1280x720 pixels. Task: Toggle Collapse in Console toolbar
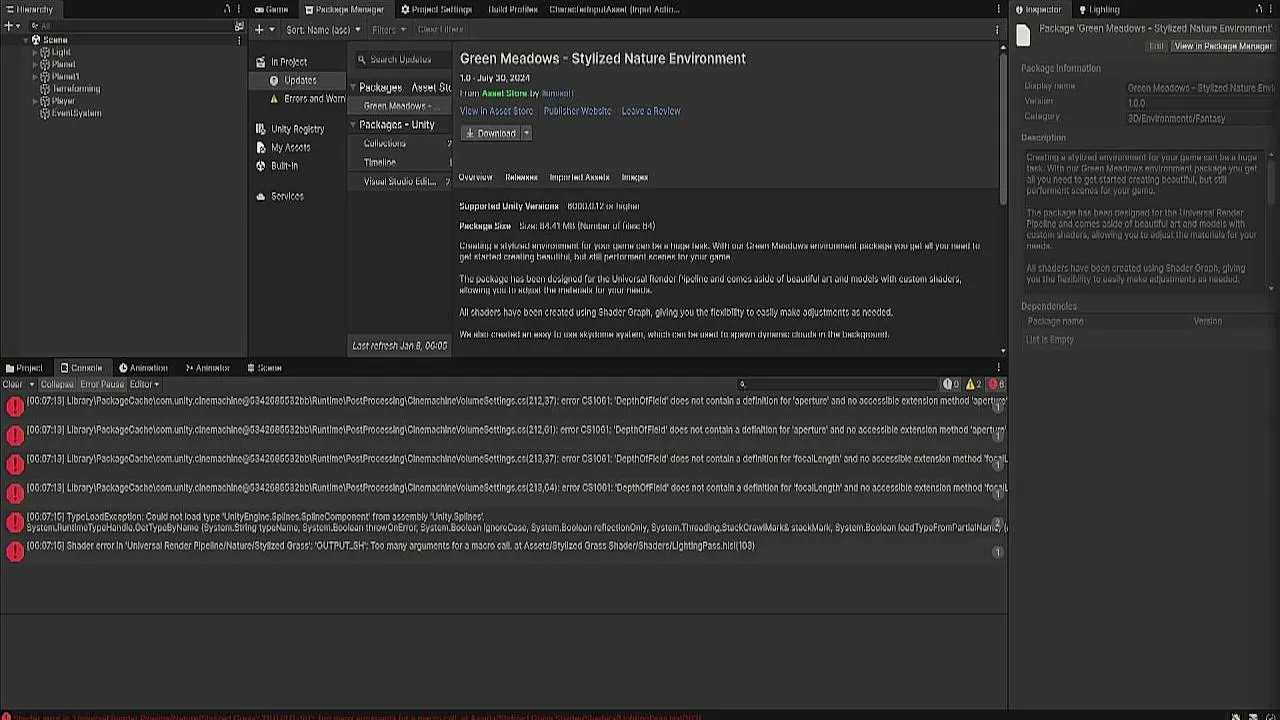point(57,384)
